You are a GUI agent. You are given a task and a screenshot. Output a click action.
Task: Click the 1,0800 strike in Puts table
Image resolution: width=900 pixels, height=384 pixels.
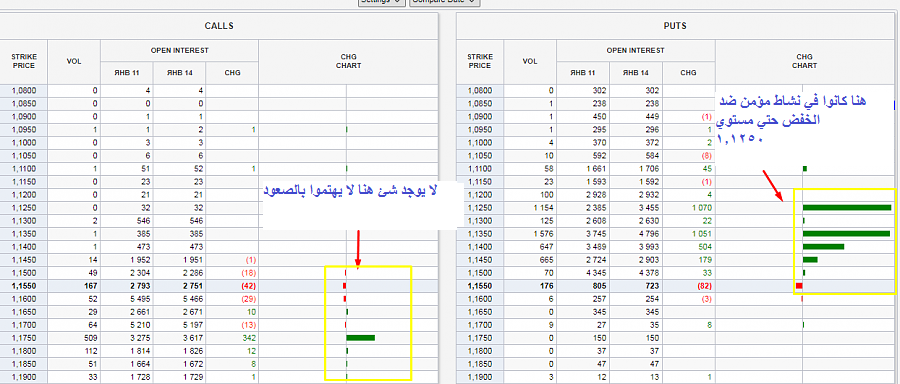(479, 91)
